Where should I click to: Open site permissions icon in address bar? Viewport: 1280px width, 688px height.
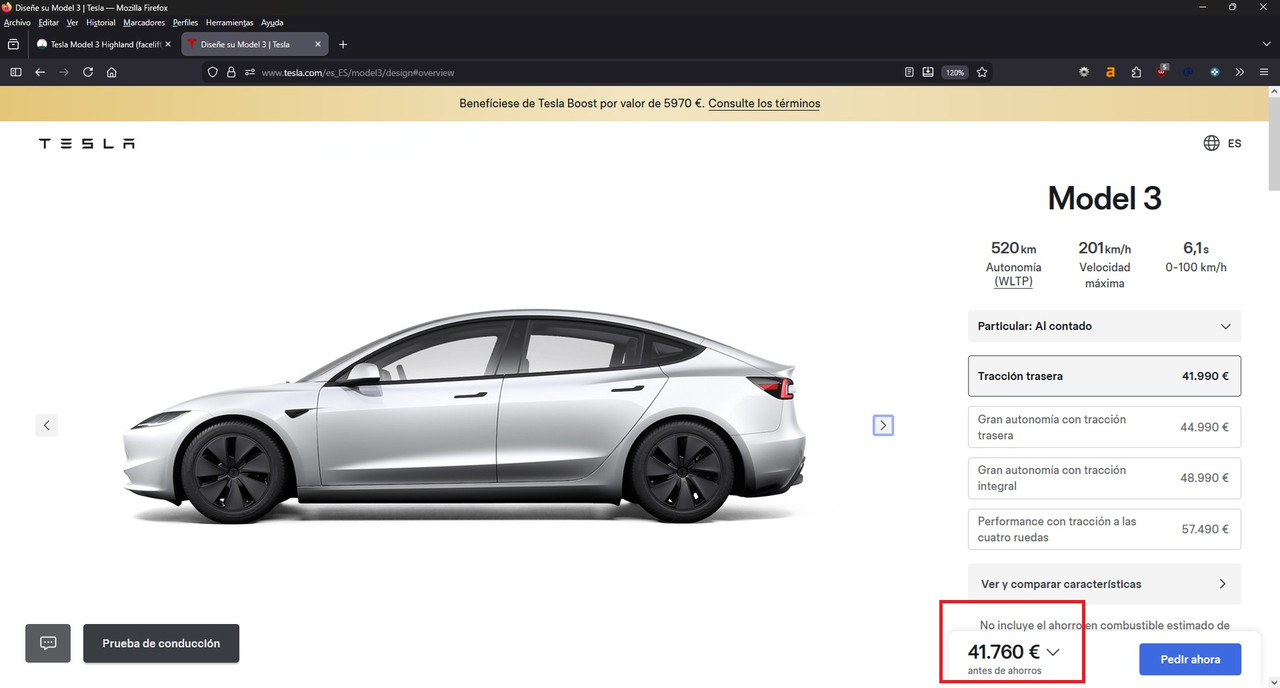coord(249,72)
